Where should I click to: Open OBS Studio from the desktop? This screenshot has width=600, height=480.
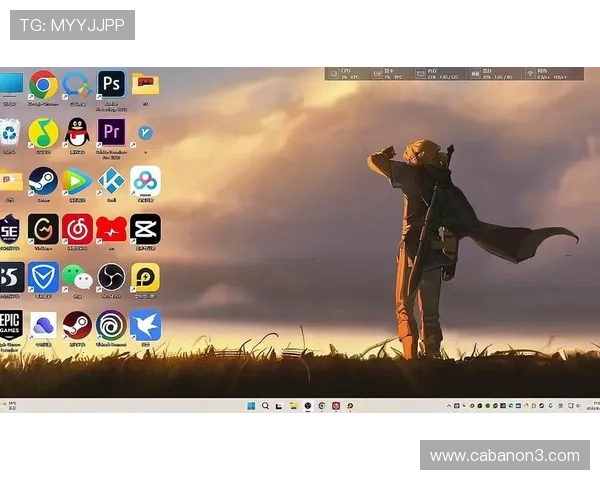pyautogui.click(x=111, y=278)
